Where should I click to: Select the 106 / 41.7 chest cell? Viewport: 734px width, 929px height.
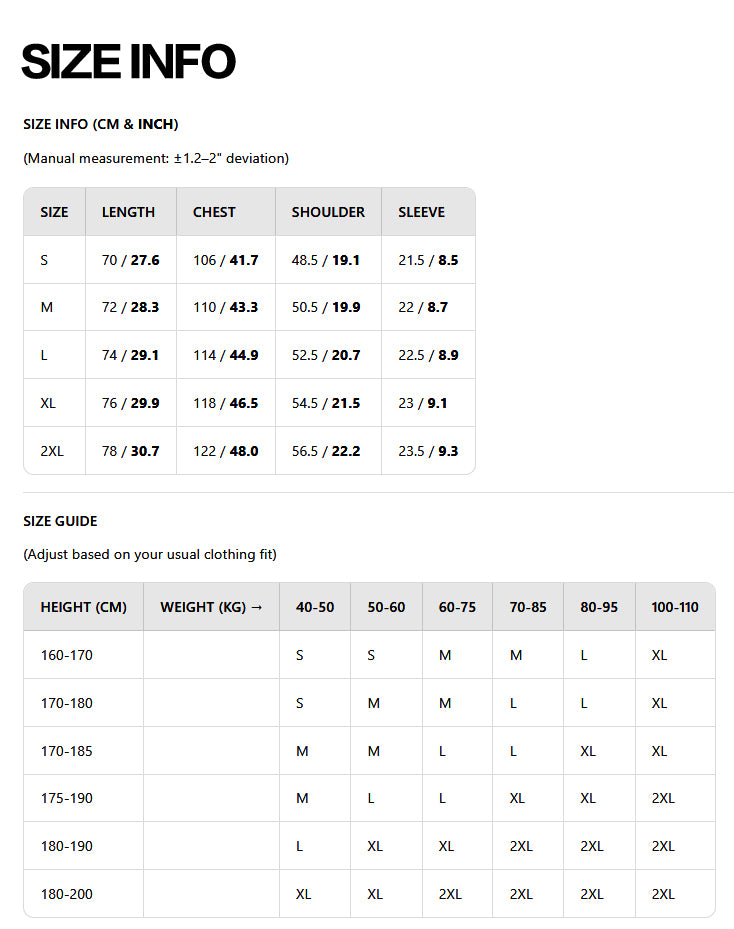click(x=225, y=260)
